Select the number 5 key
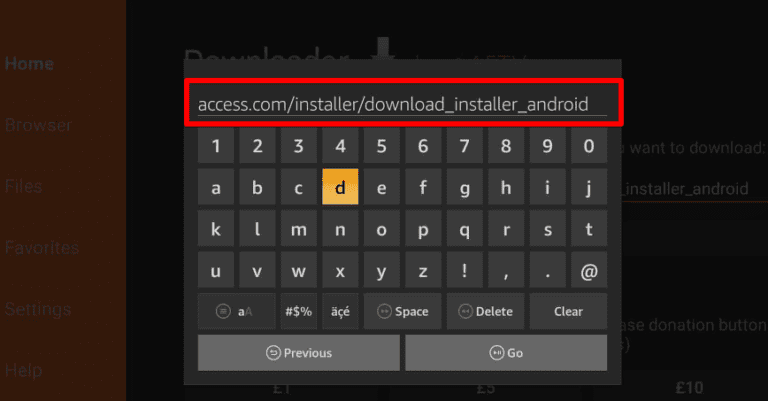Screen dimensions: 768x401 382,145
